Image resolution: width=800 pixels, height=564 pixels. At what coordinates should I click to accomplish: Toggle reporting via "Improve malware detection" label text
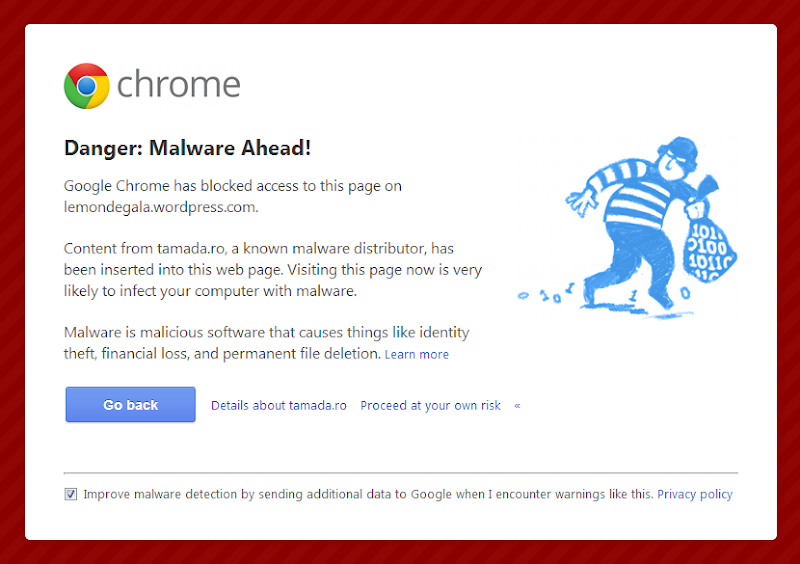368,494
